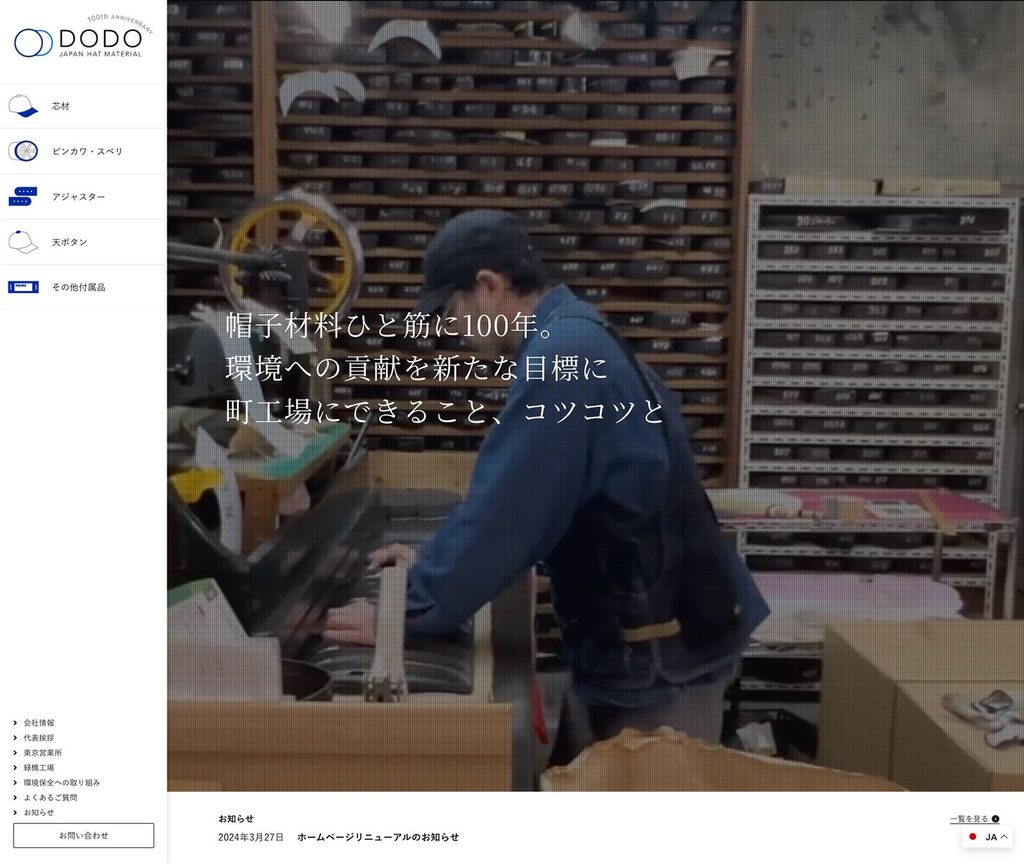Click the cap outline icon beside 天ボタン
The width and height of the screenshot is (1024, 864).
coord(23,242)
